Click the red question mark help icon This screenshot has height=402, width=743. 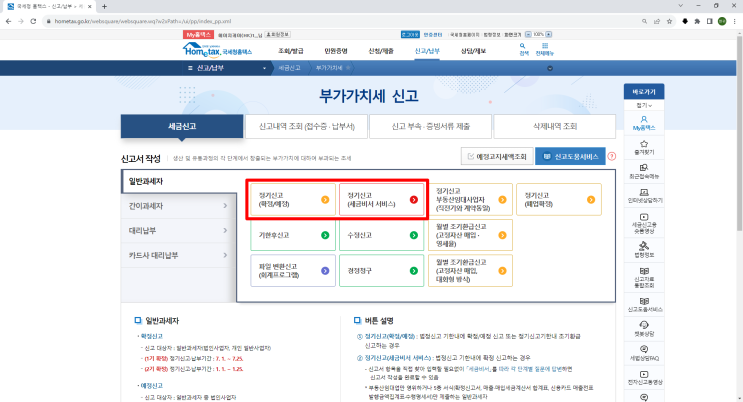(x=612, y=156)
